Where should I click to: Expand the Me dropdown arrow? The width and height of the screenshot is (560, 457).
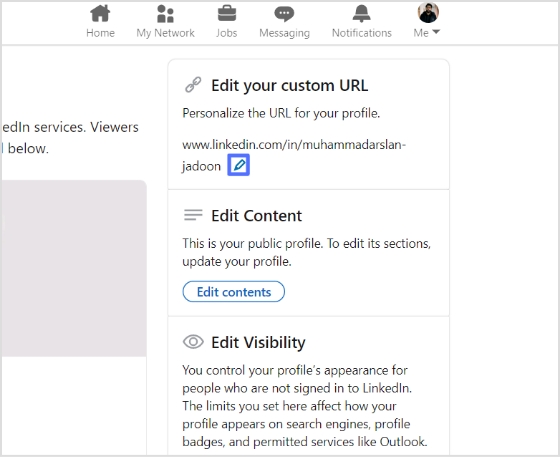[x=436, y=32]
